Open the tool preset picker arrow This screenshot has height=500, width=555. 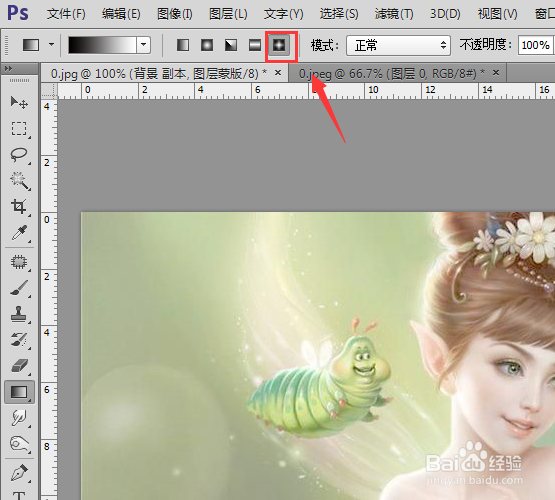(x=52, y=45)
